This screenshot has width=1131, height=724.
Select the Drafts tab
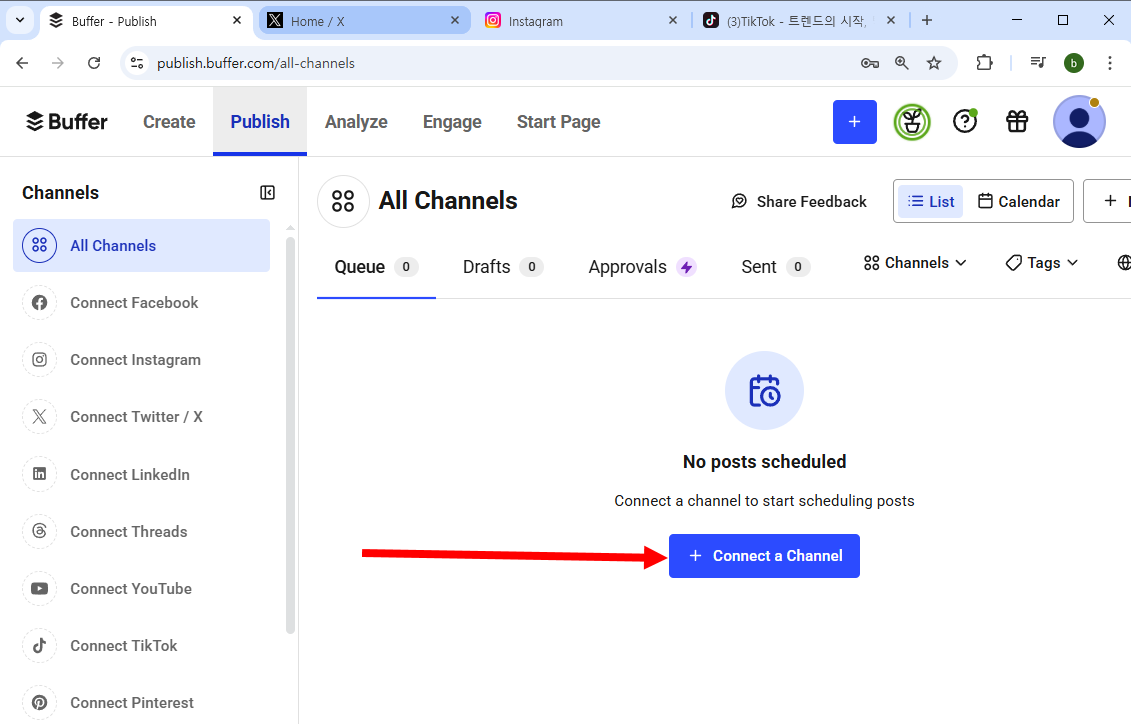point(503,267)
